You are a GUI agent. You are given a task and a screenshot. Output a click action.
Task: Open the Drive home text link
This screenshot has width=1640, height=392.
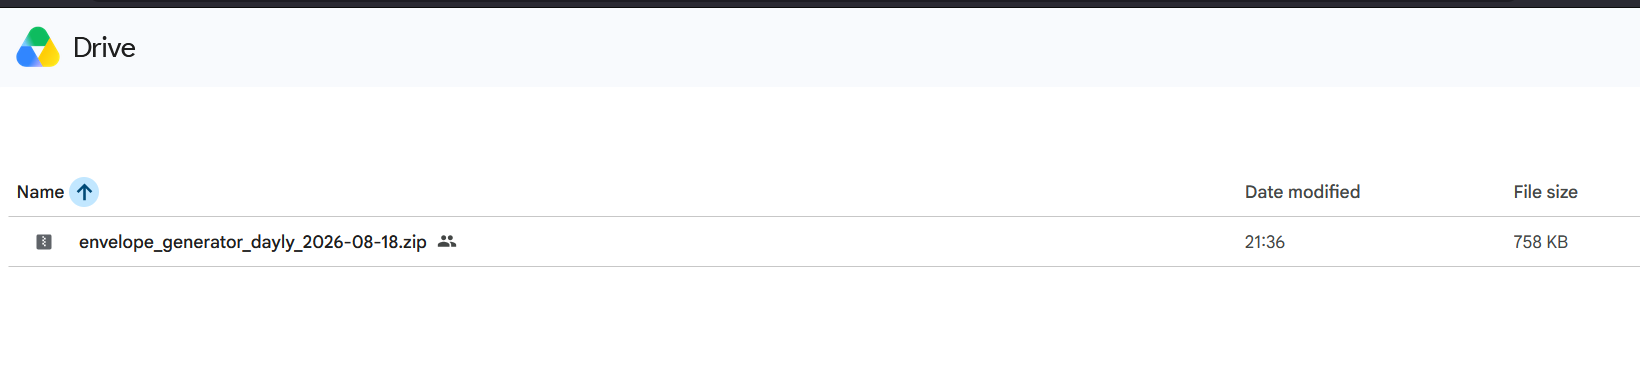click(104, 47)
